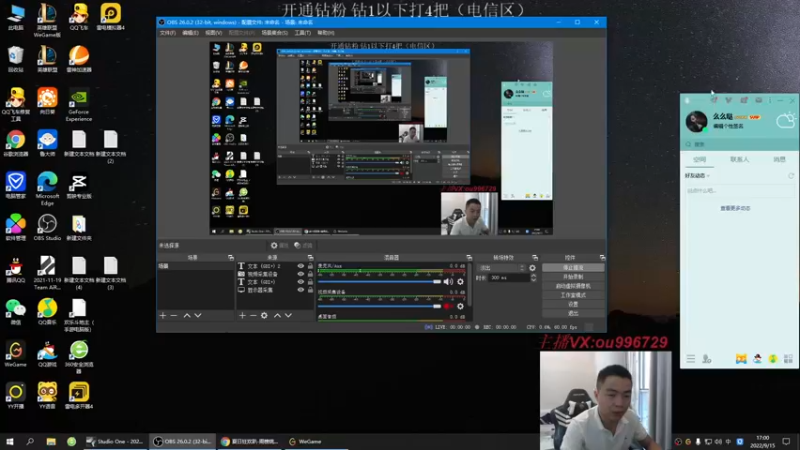Move scene up with arrow
The image size is (800, 450).
[x=187, y=316]
